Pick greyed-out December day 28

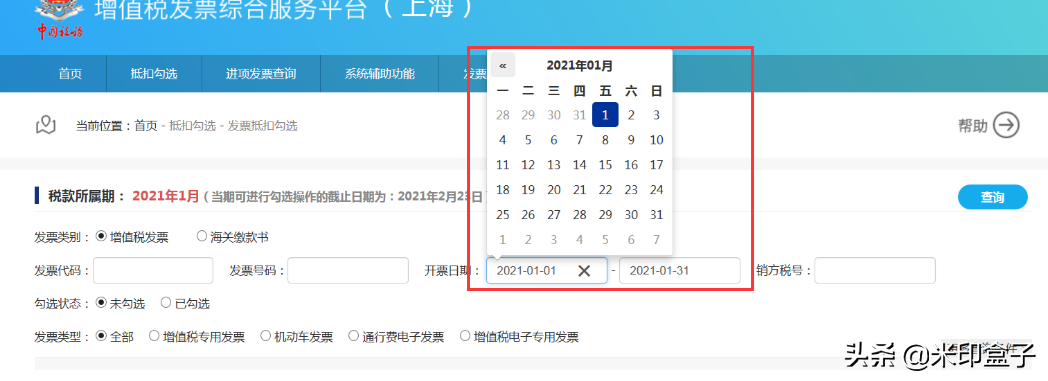pyautogui.click(x=503, y=115)
